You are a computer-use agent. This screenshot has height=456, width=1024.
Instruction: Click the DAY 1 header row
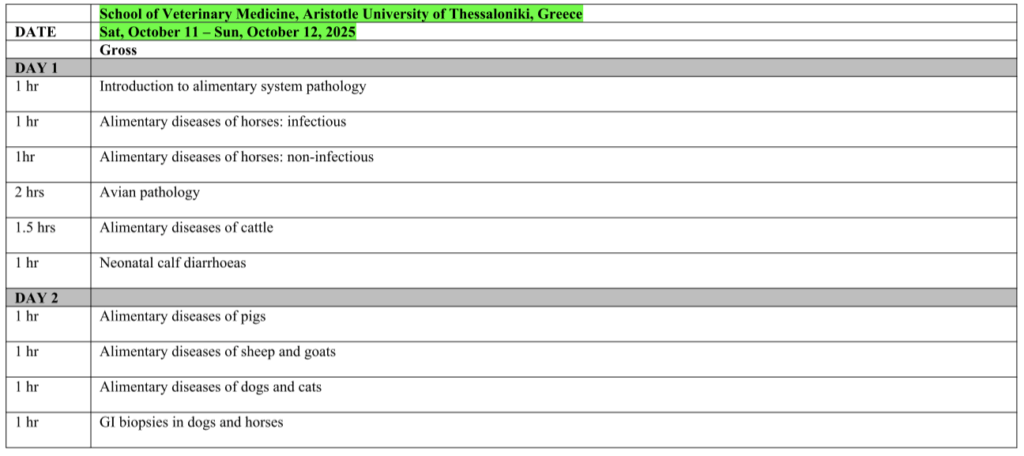[x=511, y=67]
